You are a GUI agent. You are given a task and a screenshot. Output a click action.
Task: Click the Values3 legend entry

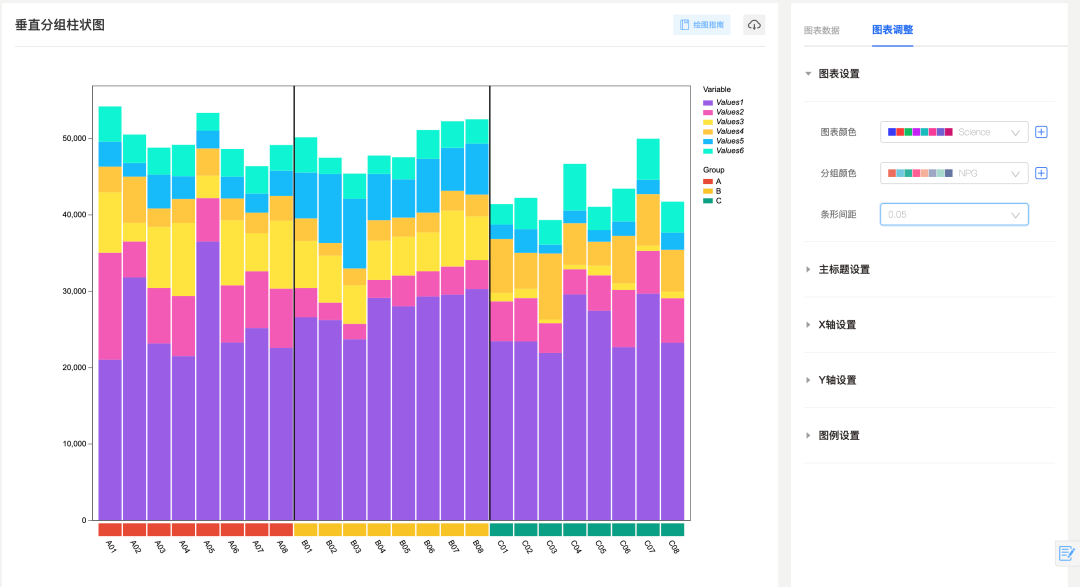723,122
